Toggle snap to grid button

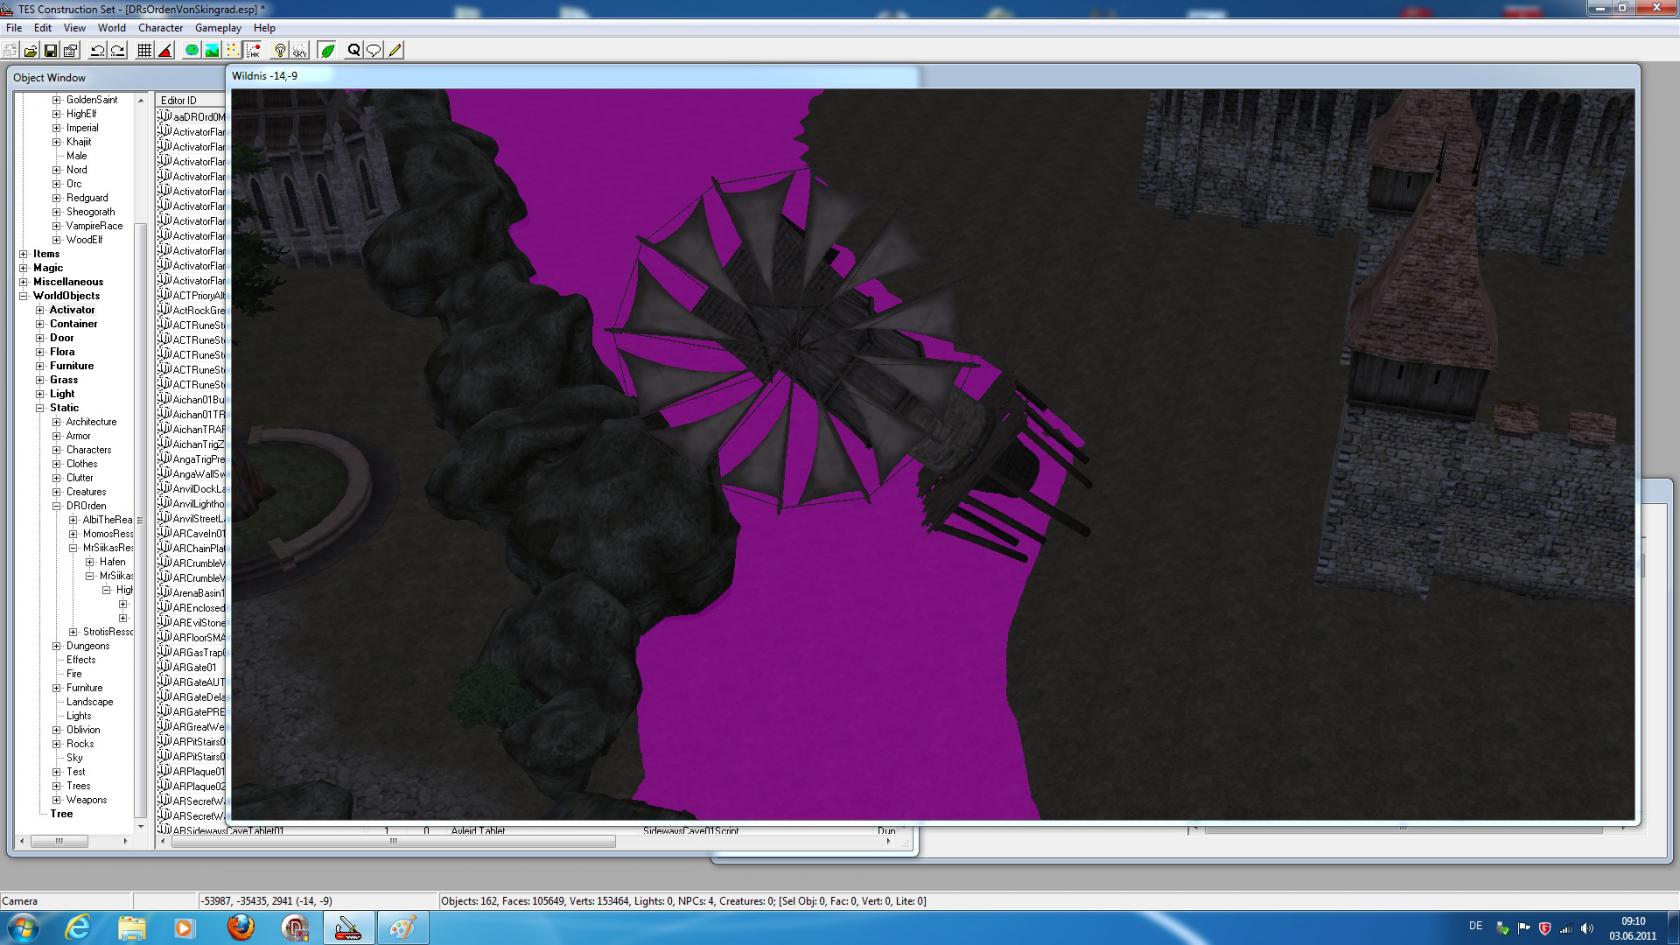pyautogui.click(x=145, y=50)
